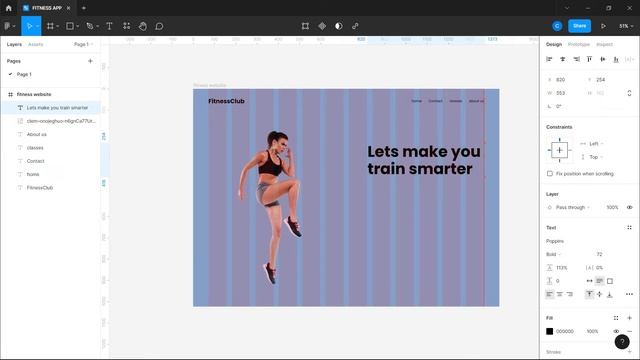Add a new fill with plus icon
The height and width of the screenshot is (360, 640).
click(629, 318)
